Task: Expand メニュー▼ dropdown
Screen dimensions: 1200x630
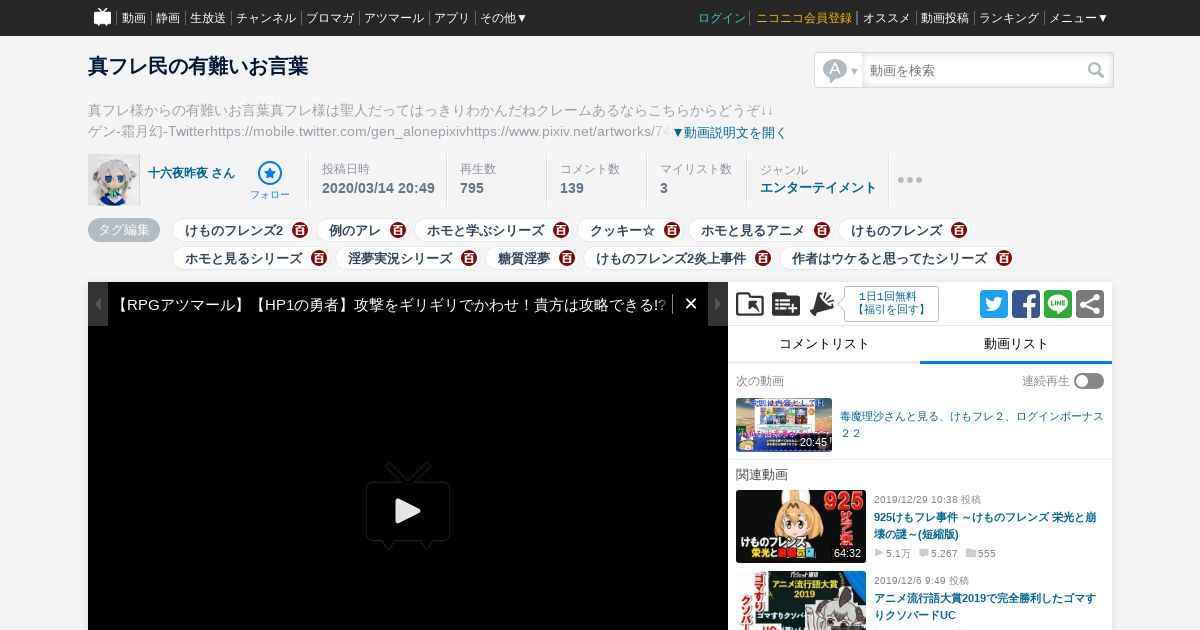Action: click(x=1079, y=18)
